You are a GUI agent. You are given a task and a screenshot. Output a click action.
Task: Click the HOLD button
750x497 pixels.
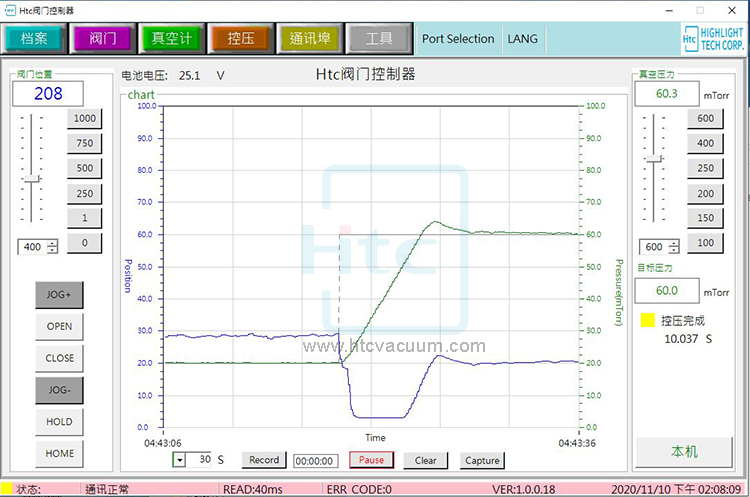pyautogui.click(x=59, y=422)
